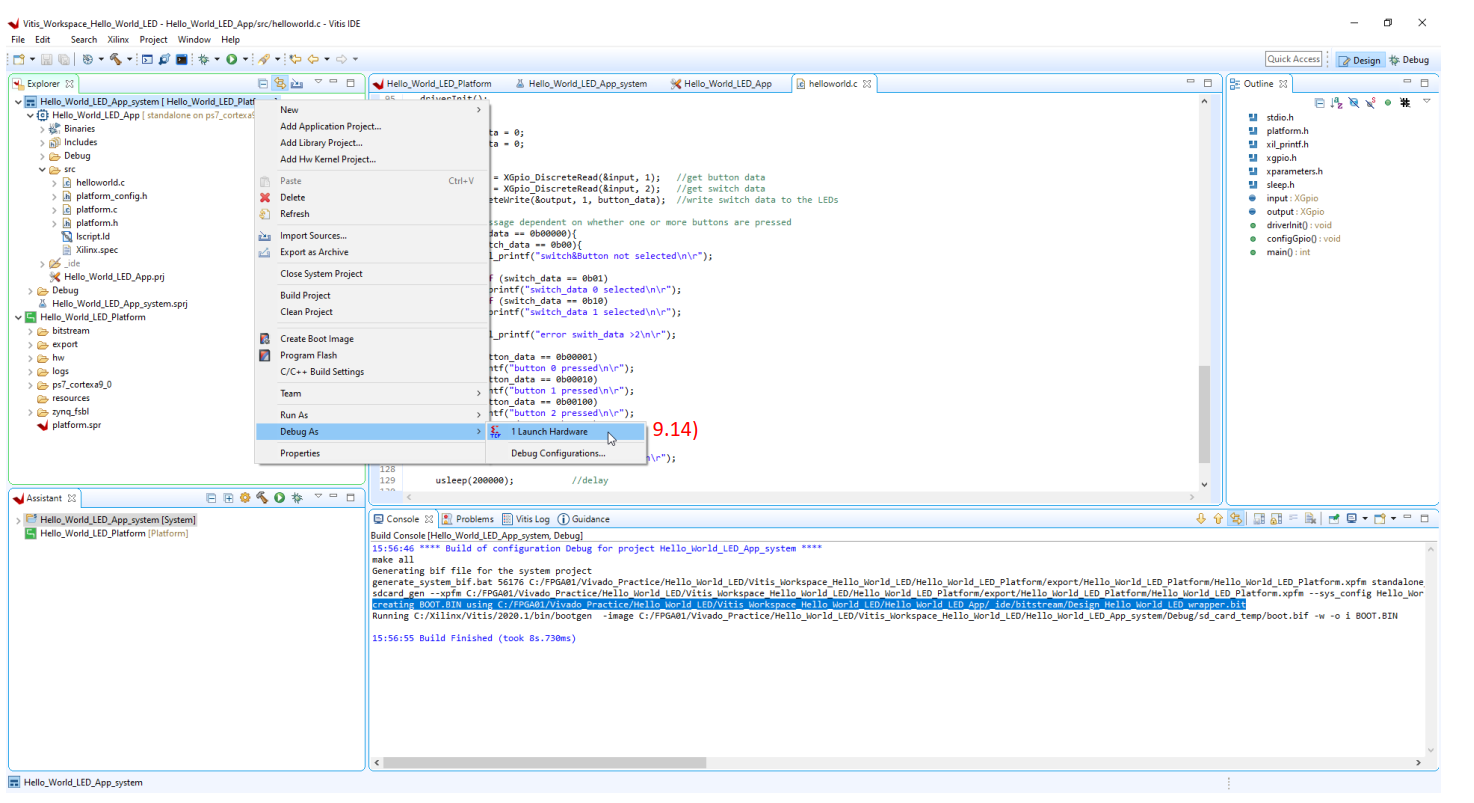
Task: Expand the bitstream folder in Explorer
Action: 31,331
